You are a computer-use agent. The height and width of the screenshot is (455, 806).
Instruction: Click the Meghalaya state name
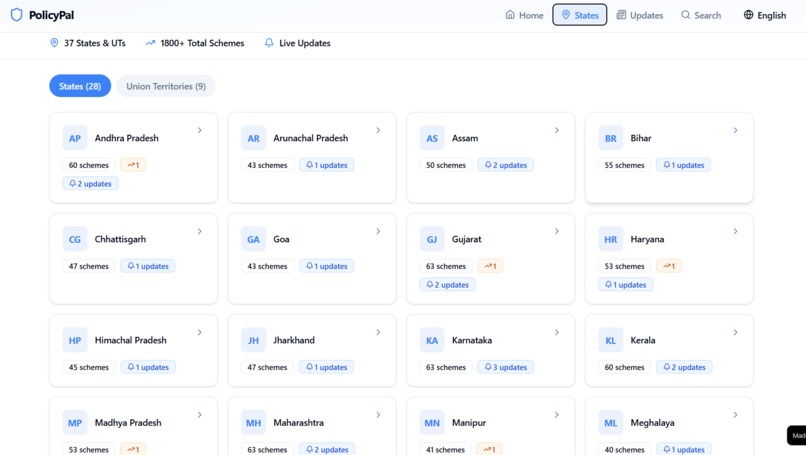coord(652,423)
